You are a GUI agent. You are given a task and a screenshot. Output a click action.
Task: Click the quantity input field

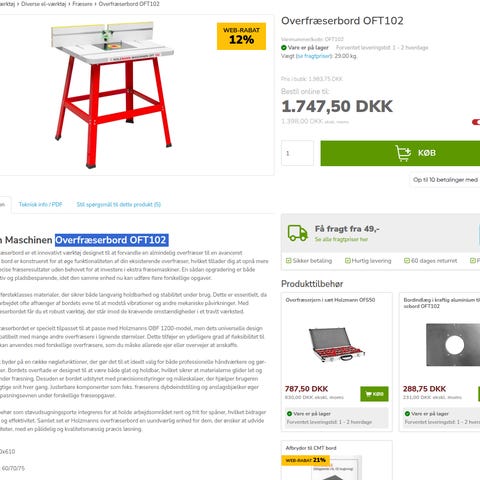(x=297, y=153)
